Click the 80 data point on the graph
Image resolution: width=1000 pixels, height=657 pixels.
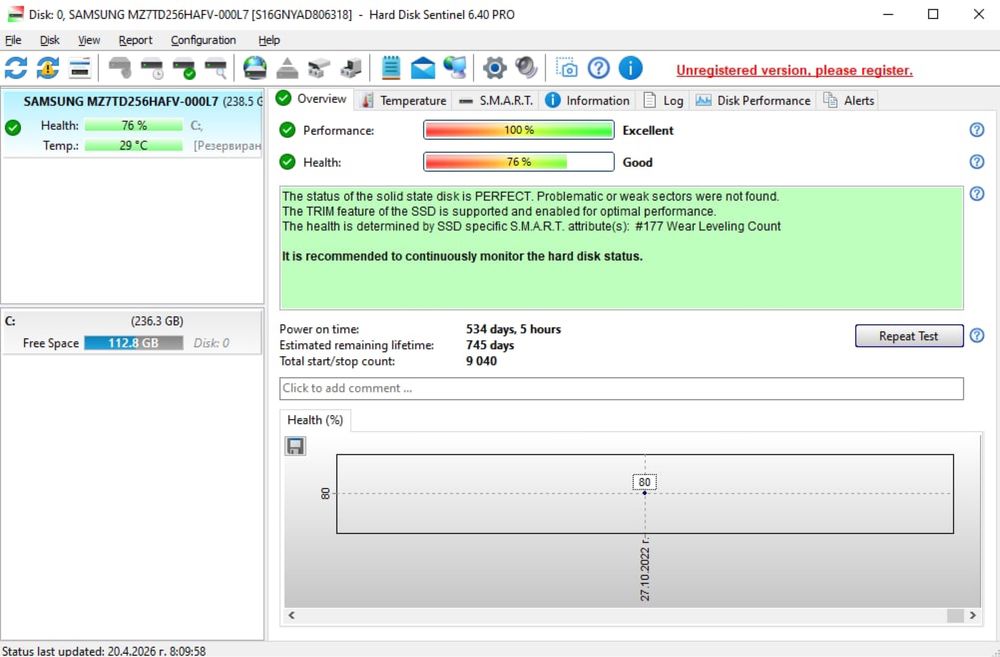click(644, 492)
